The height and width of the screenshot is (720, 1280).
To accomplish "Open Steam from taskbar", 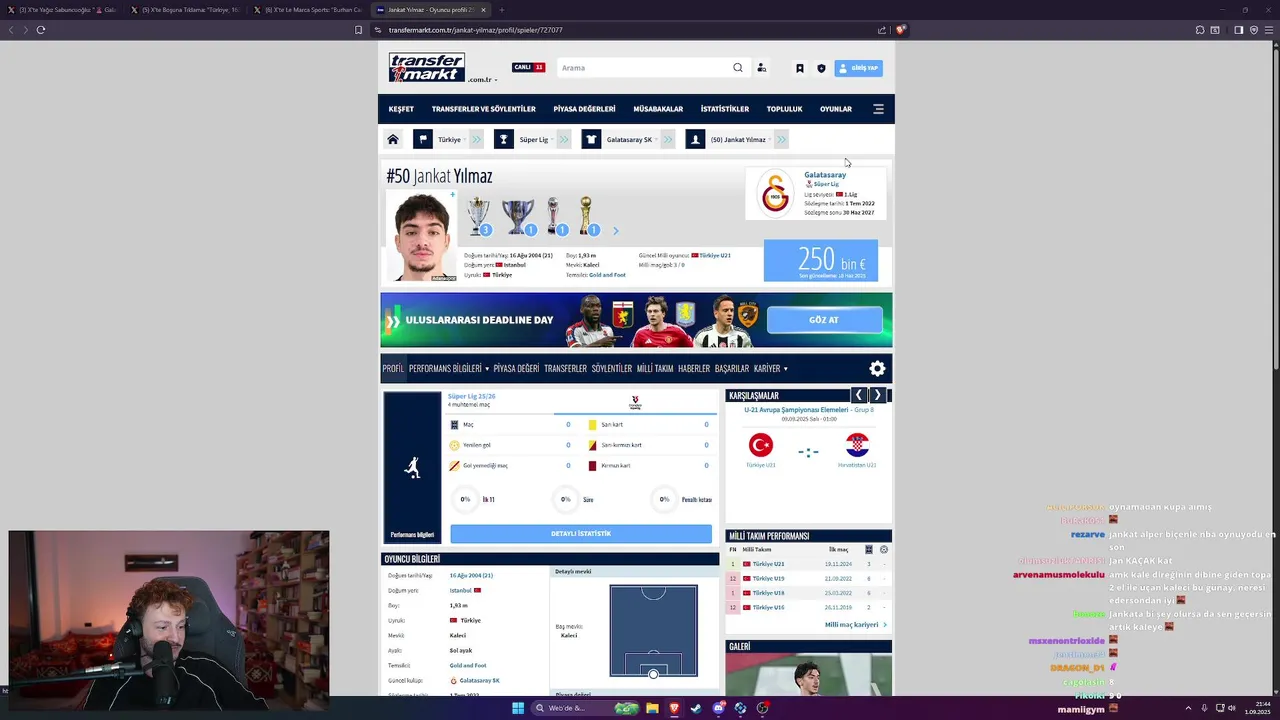I will pyautogui.click(x=696, y=708).
